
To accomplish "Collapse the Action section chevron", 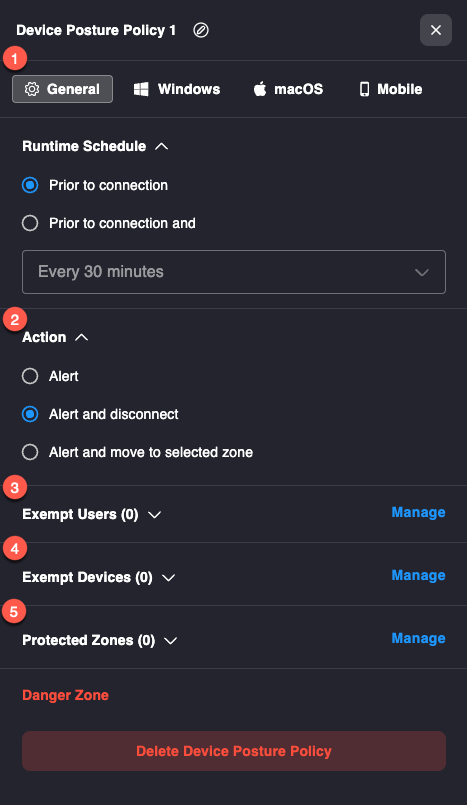I will point(82,337).
